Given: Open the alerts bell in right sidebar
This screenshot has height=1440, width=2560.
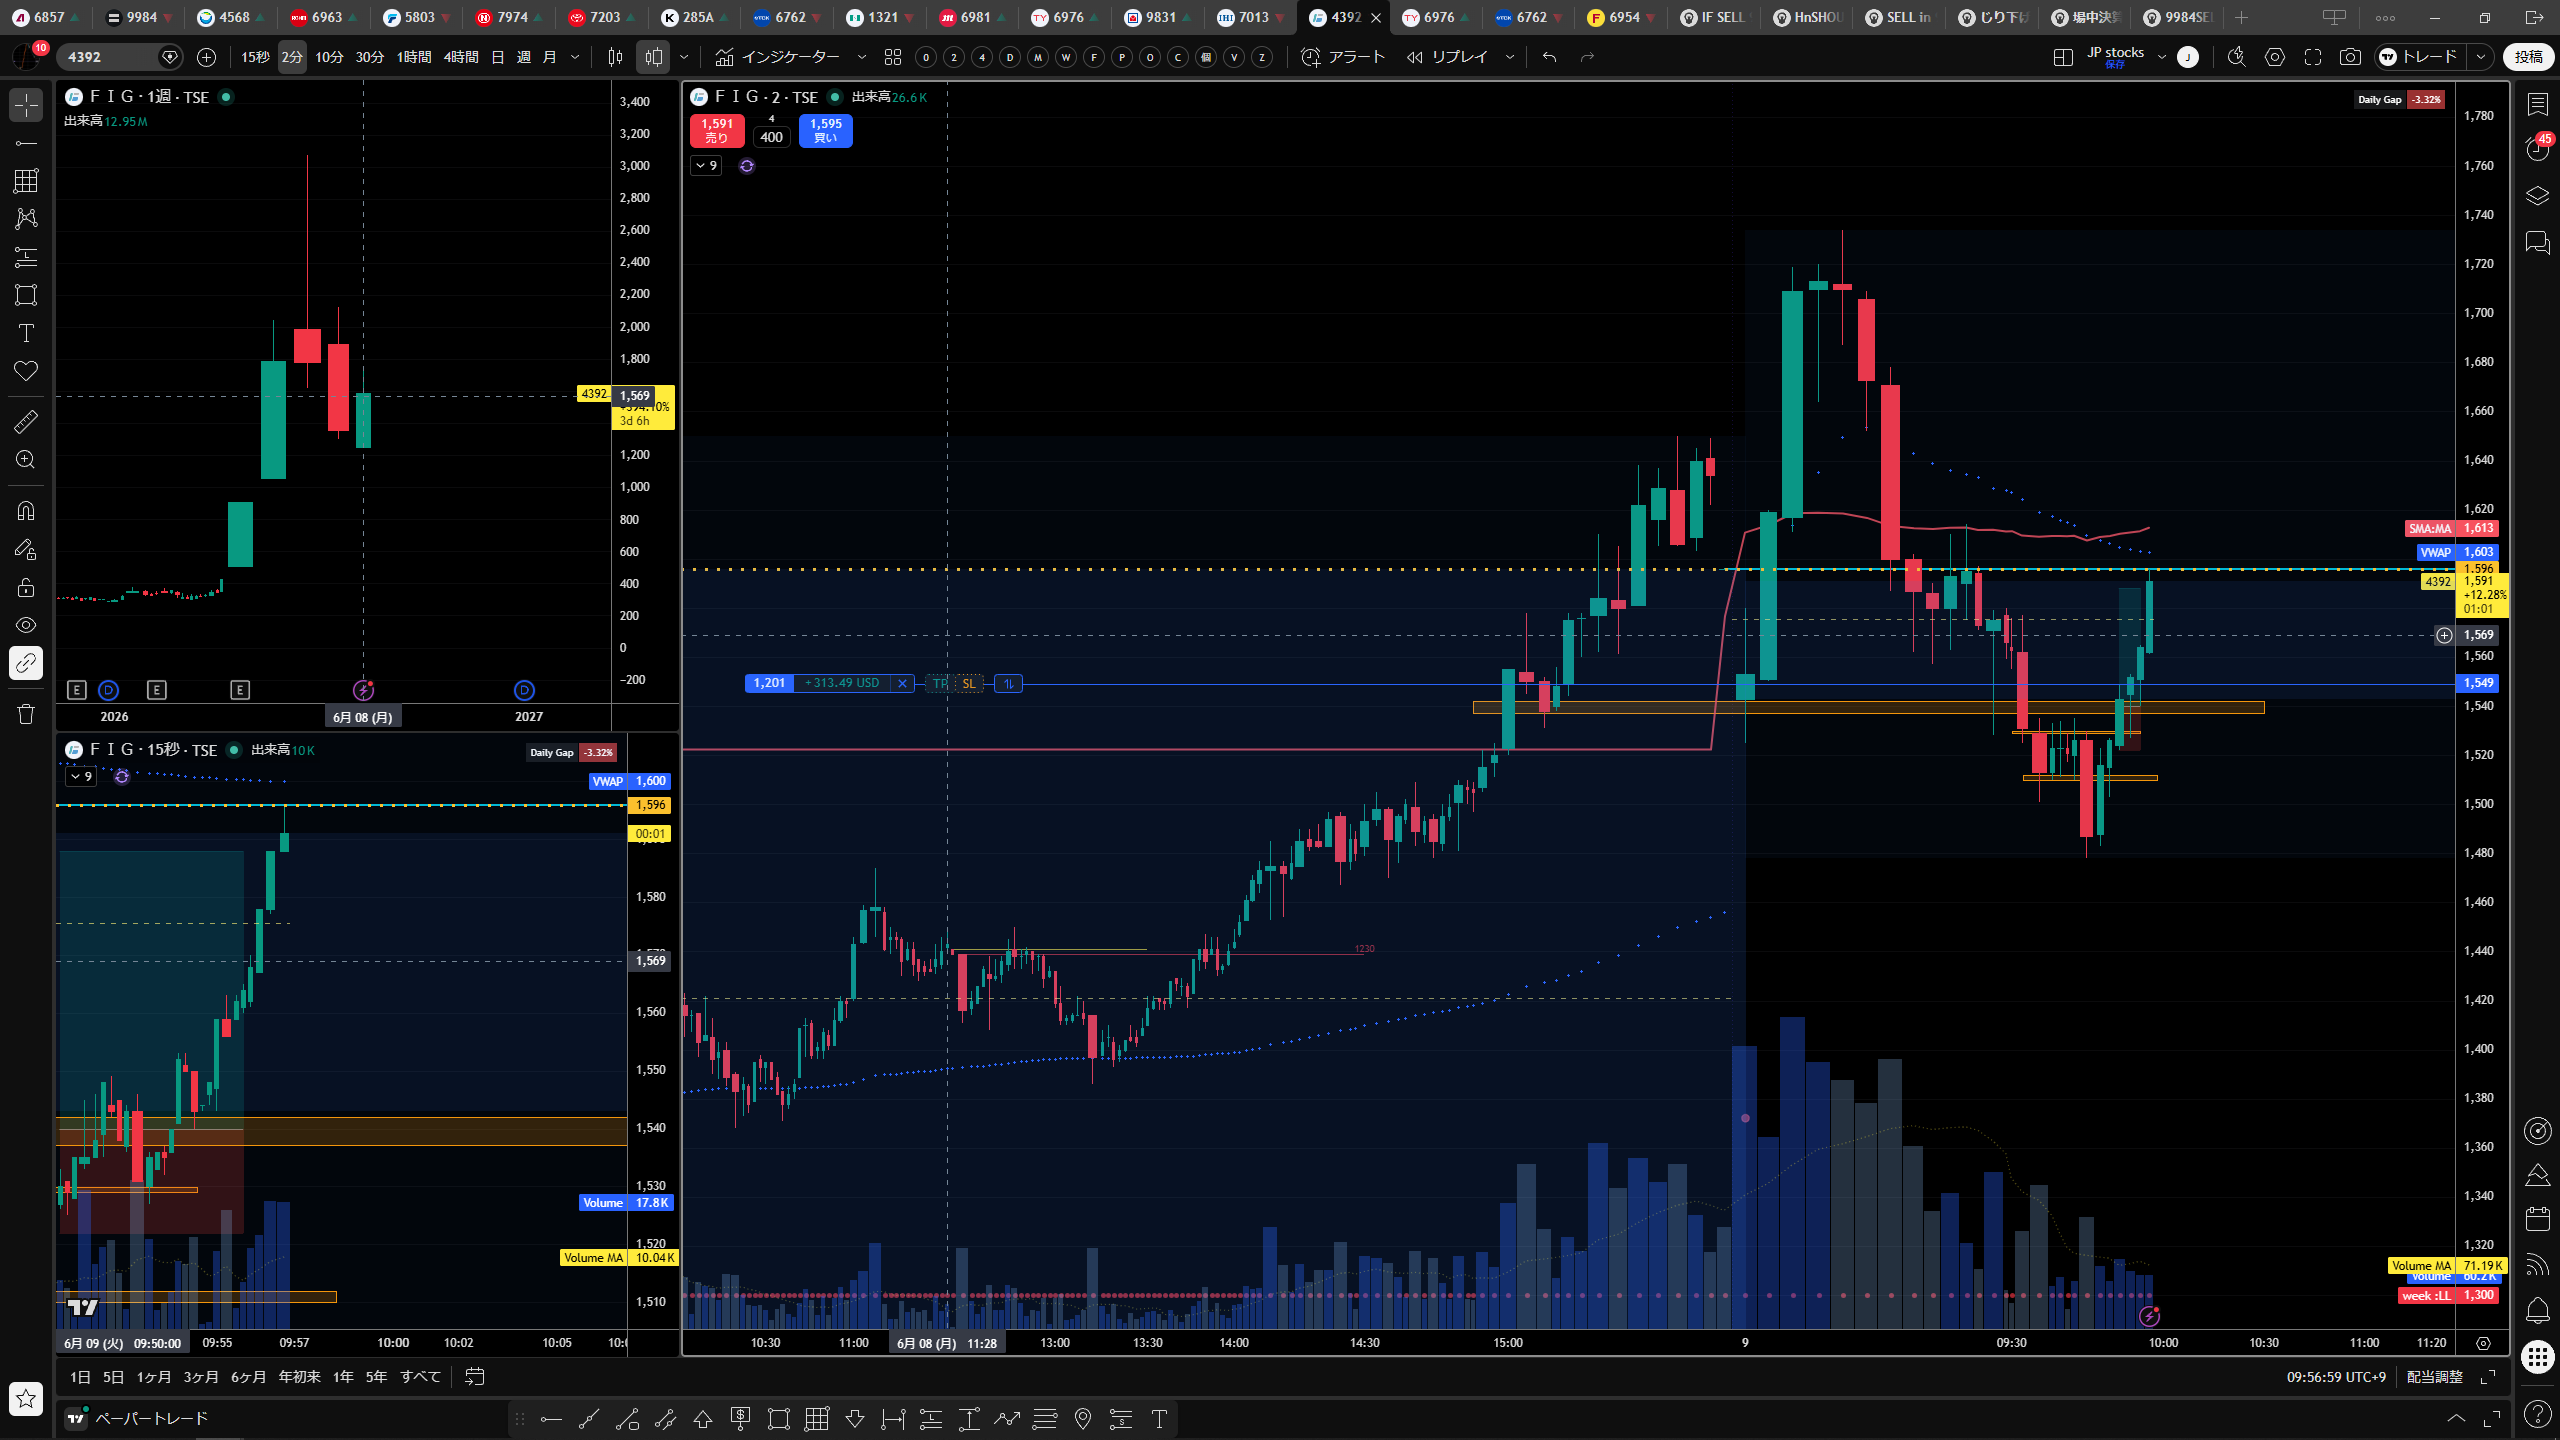Looking at the screenshot, I should (2537, 1310).
